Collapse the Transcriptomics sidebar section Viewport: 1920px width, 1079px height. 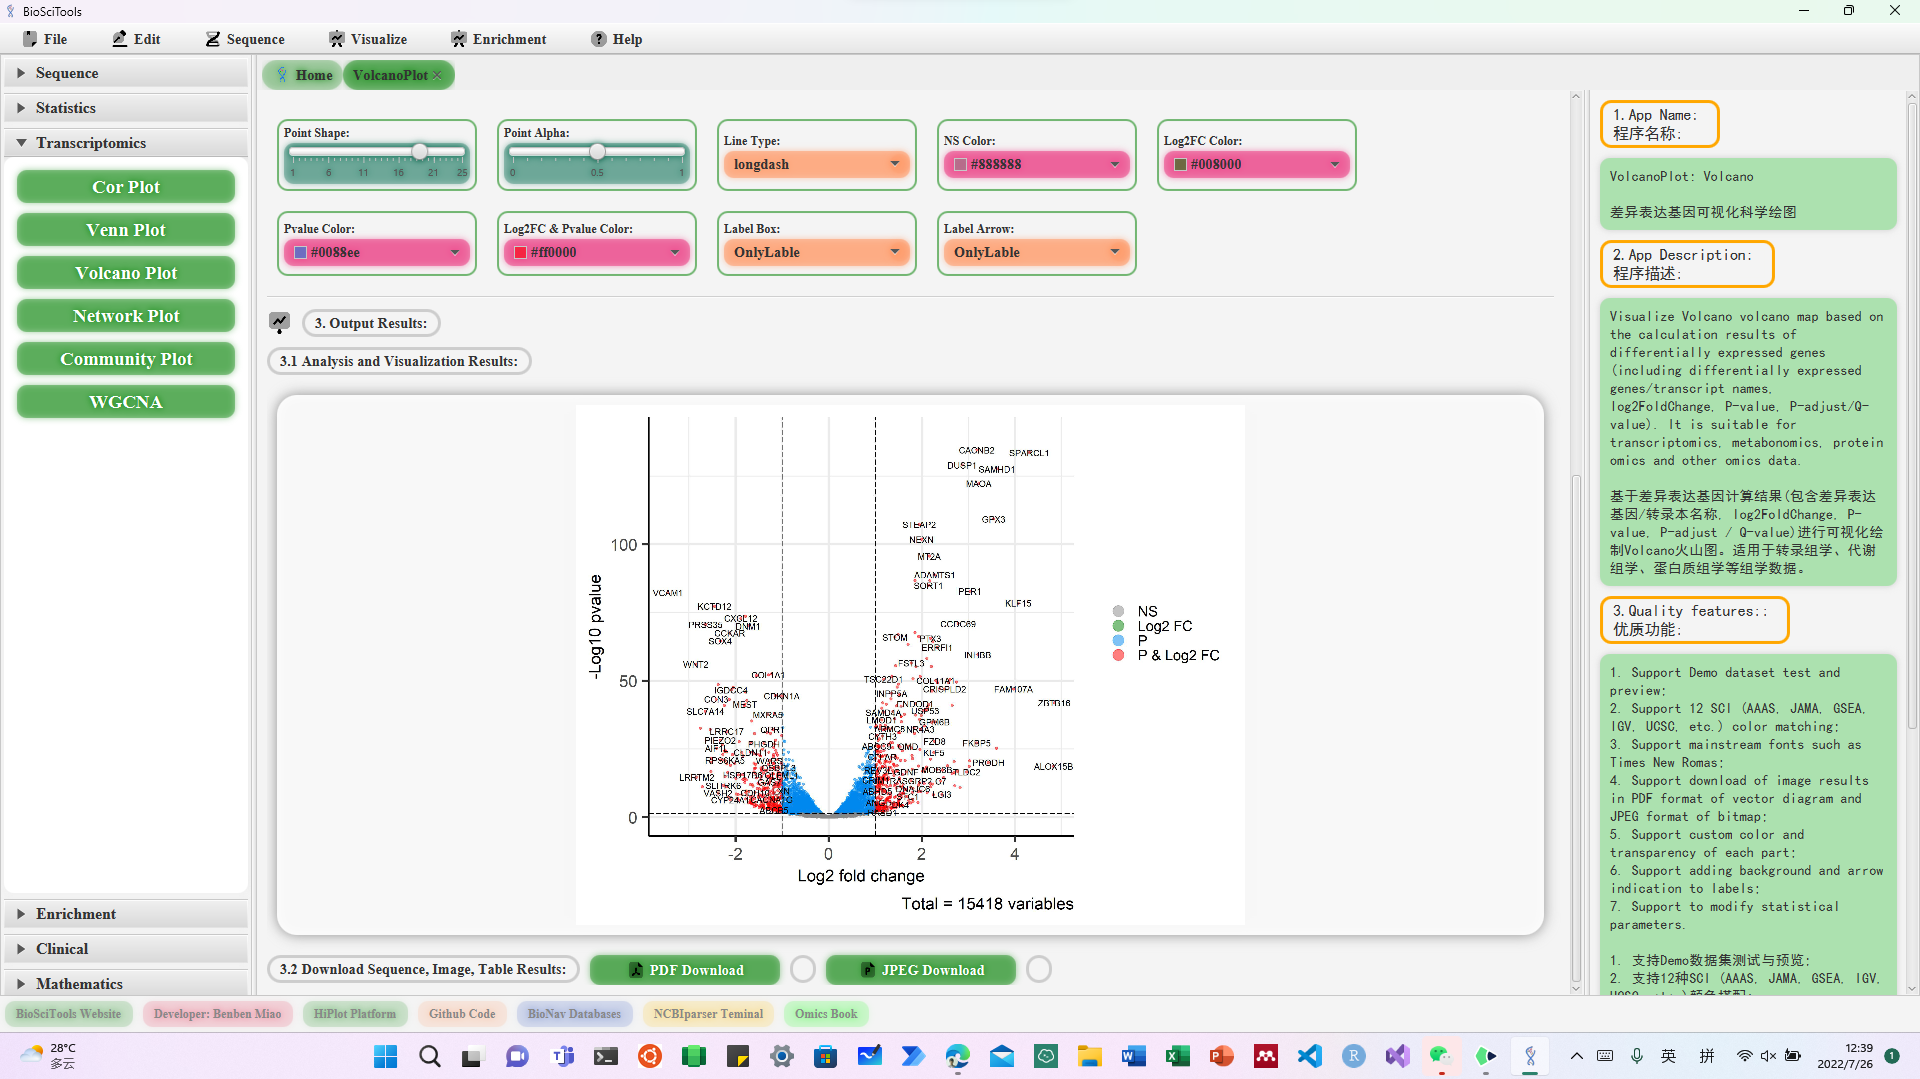coord(126,143)
